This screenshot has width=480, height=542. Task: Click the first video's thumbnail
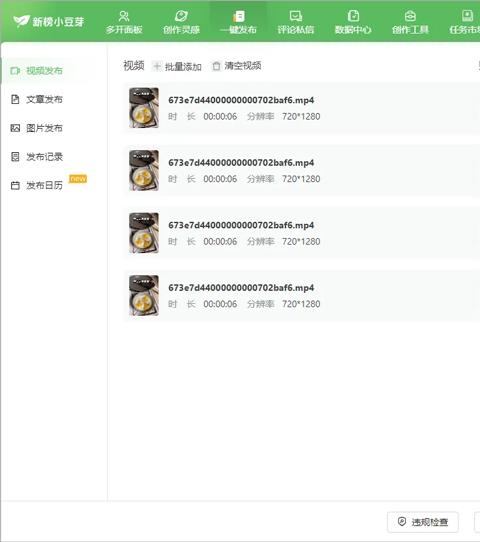tap(144, 108)
